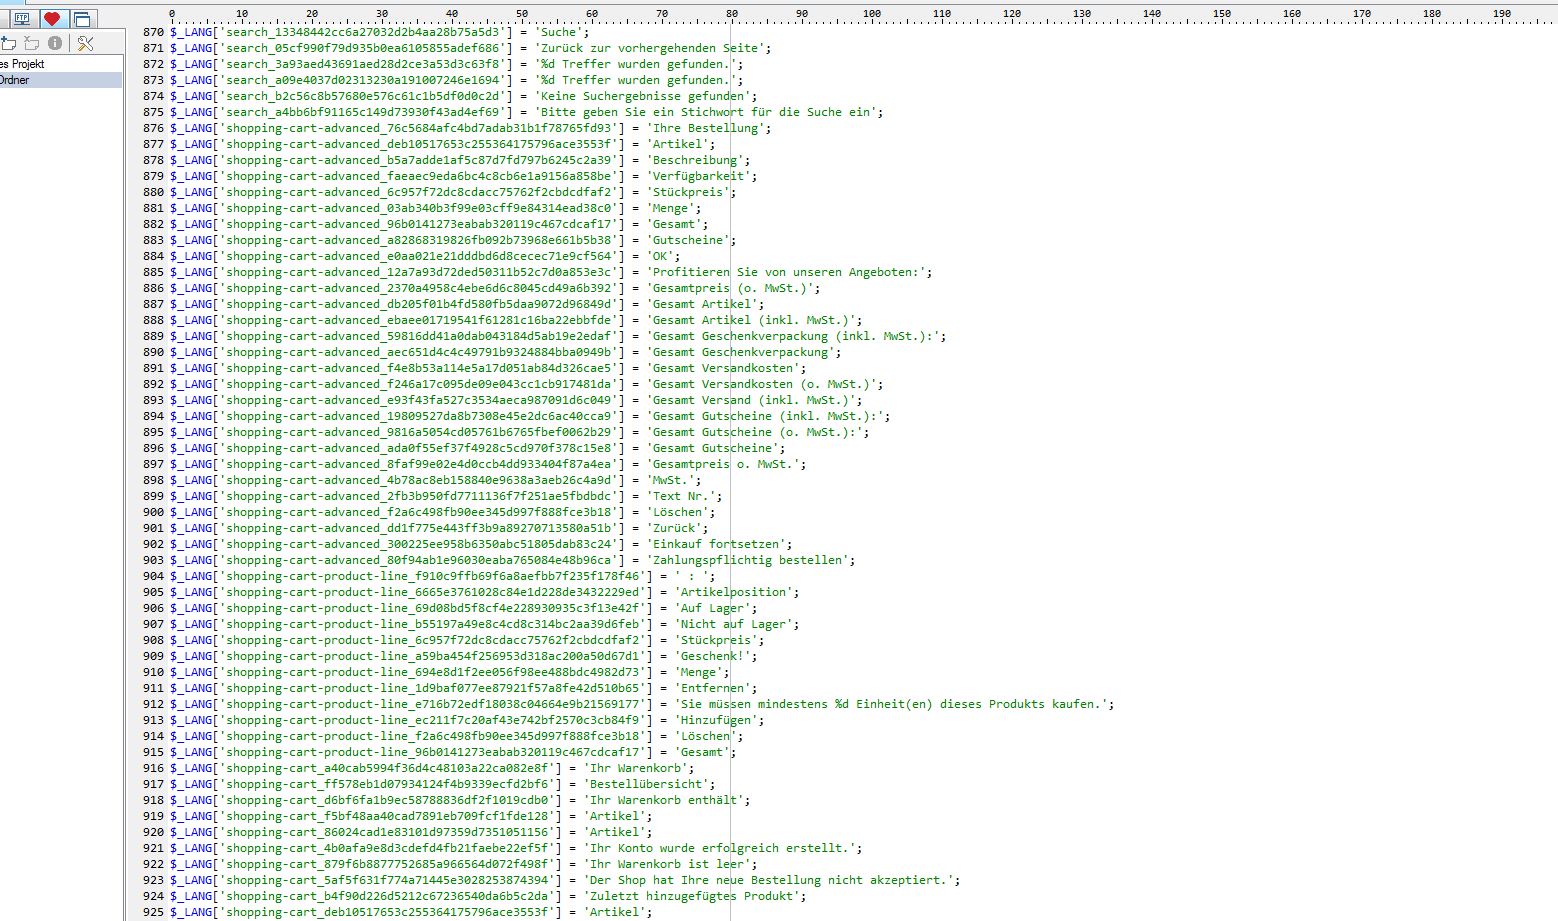Click line number 920 in the gutter

[x=153, y=832]
